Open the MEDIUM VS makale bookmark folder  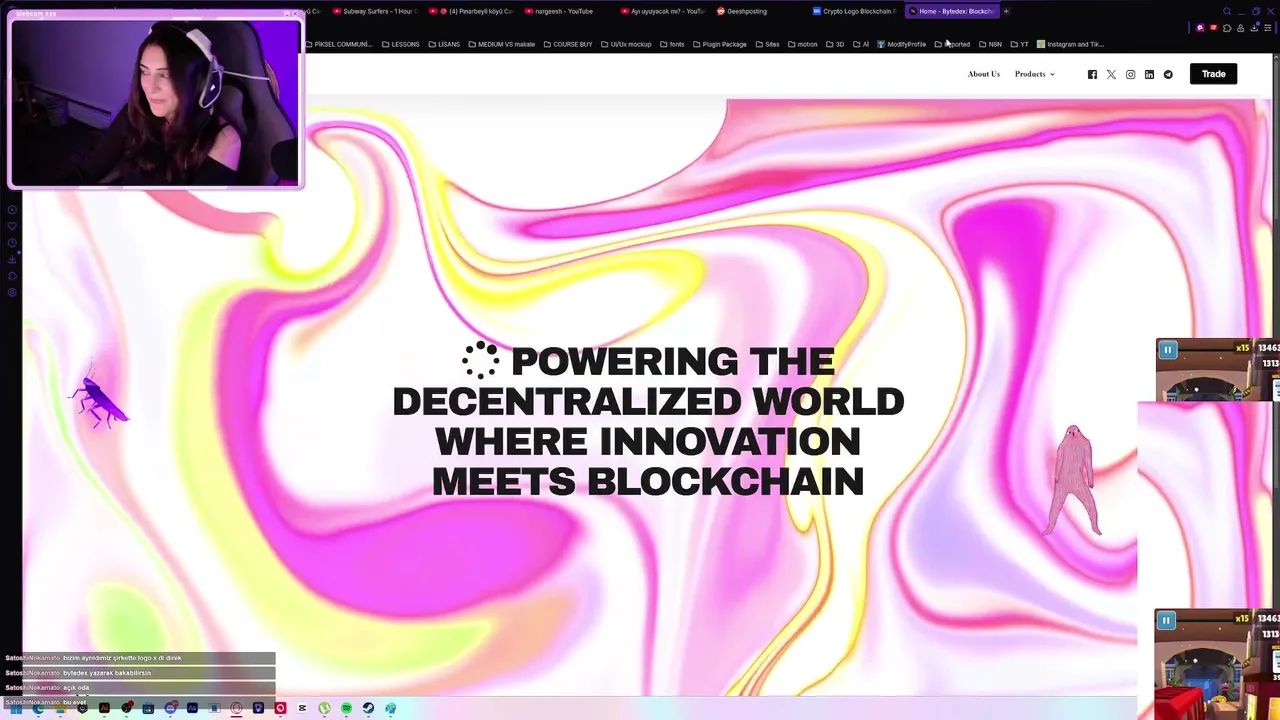tap(501, 44)
